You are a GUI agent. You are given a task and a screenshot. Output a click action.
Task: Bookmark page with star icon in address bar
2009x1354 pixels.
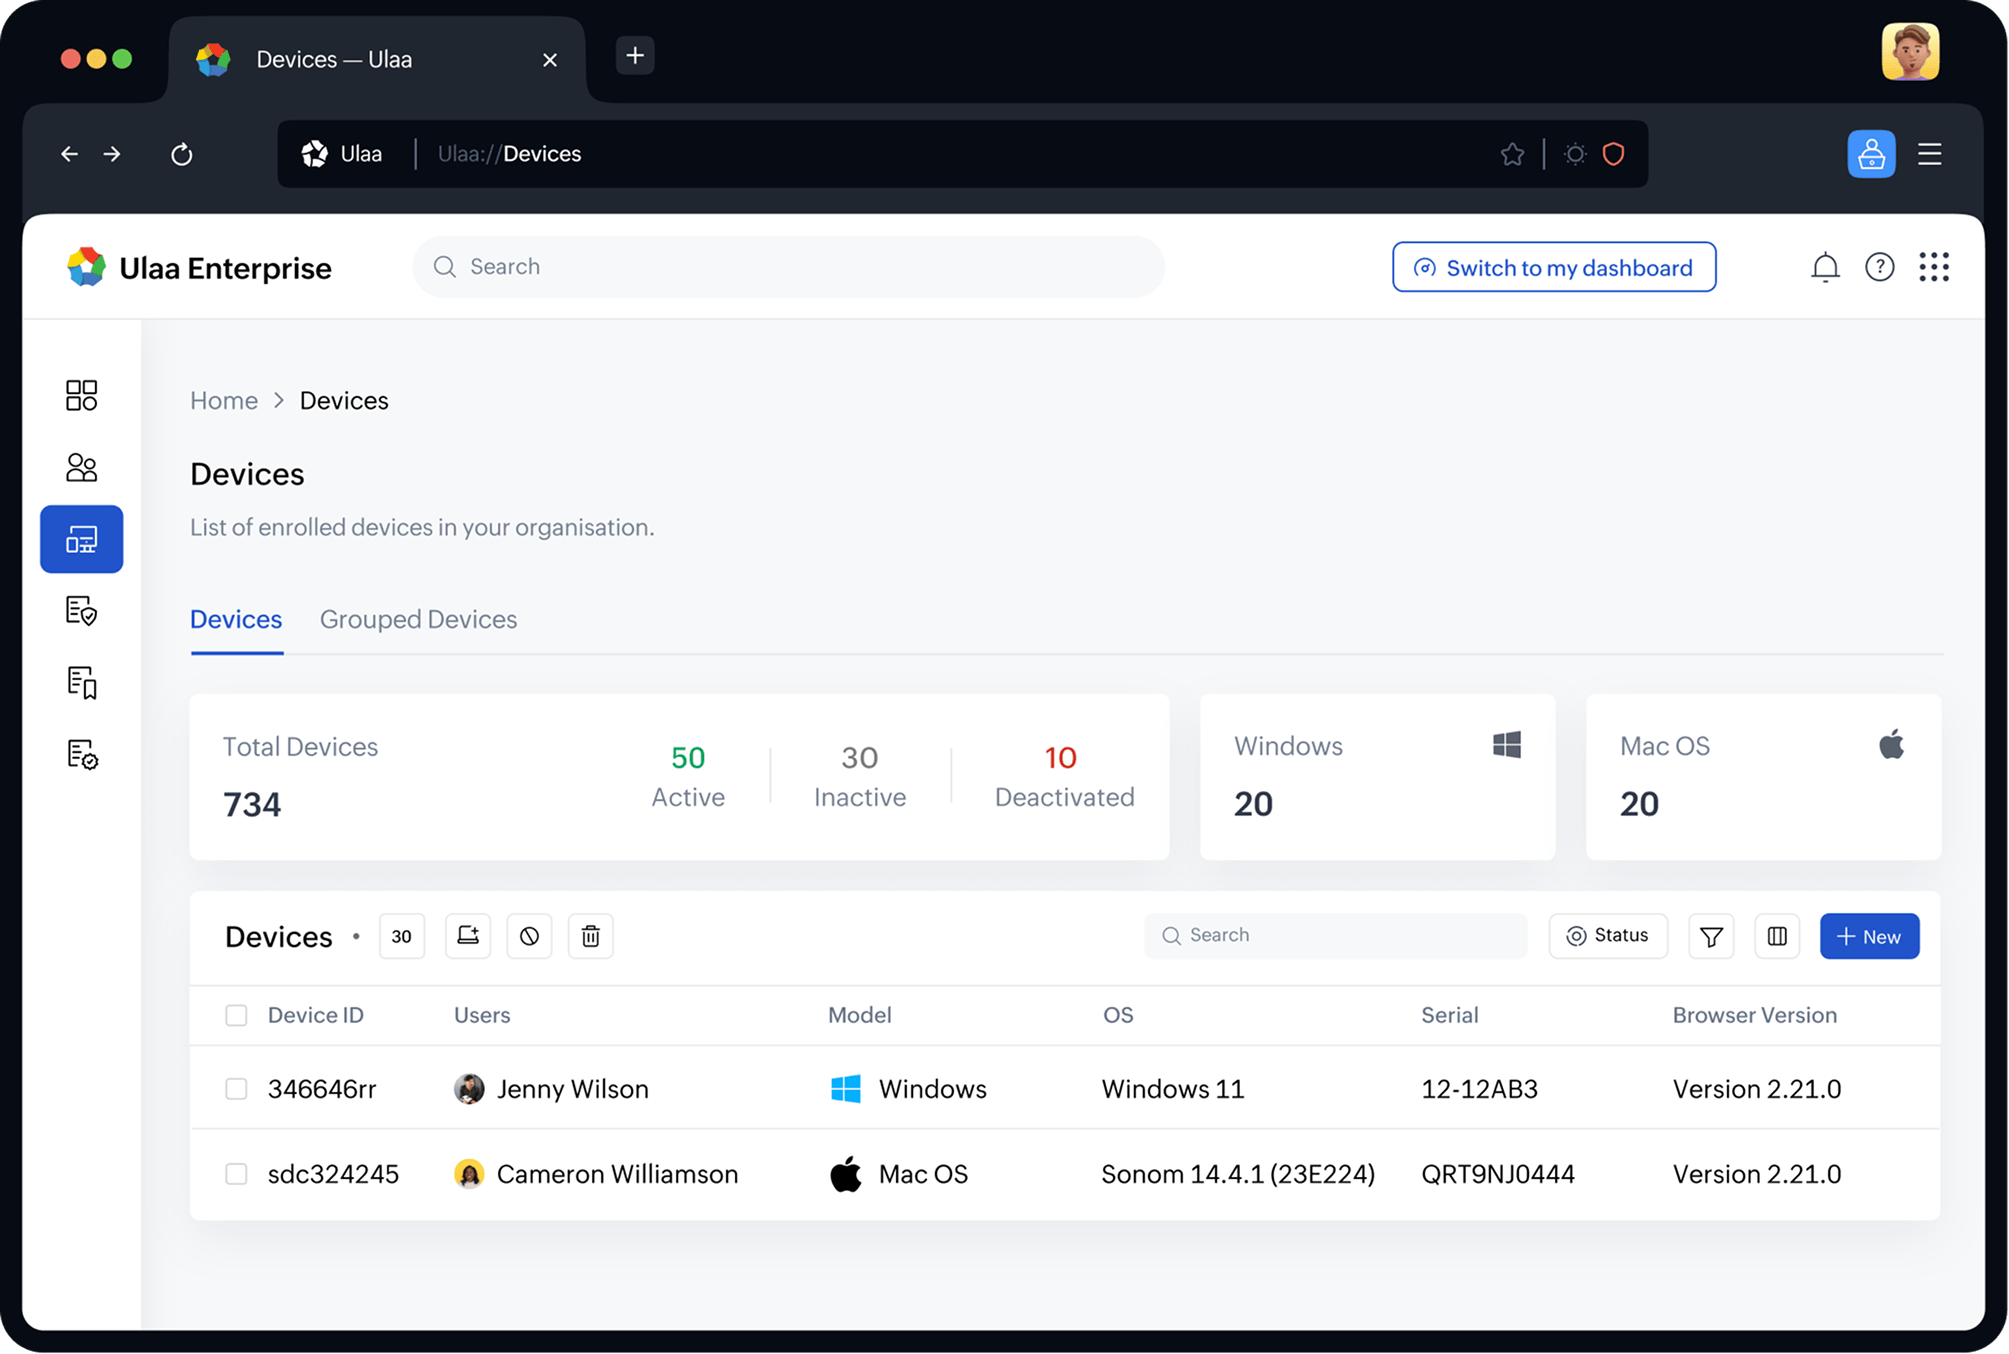(1512, 154)
